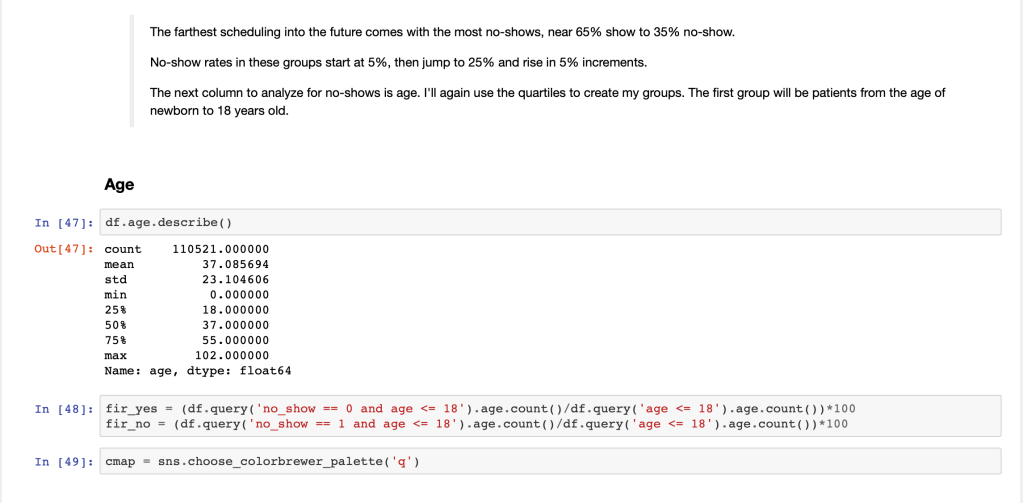Select the In [49] cell prompt

tap(62, 461)
